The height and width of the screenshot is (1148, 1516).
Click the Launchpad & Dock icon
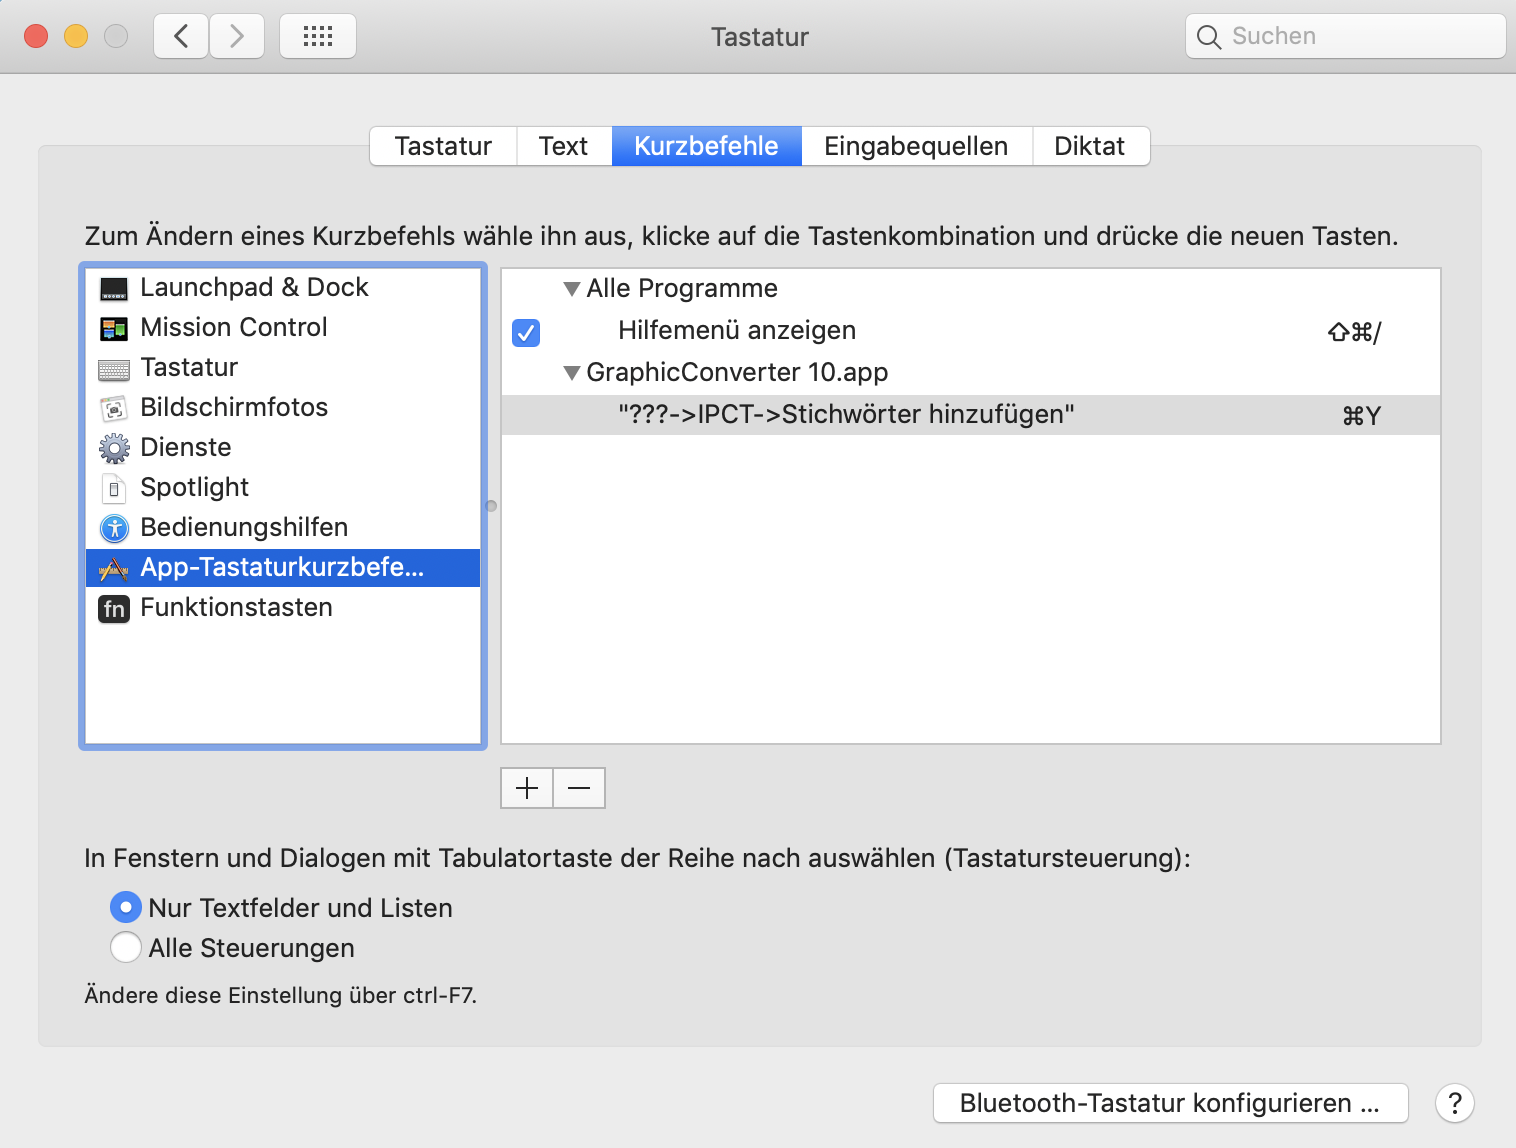coord(114,289)
